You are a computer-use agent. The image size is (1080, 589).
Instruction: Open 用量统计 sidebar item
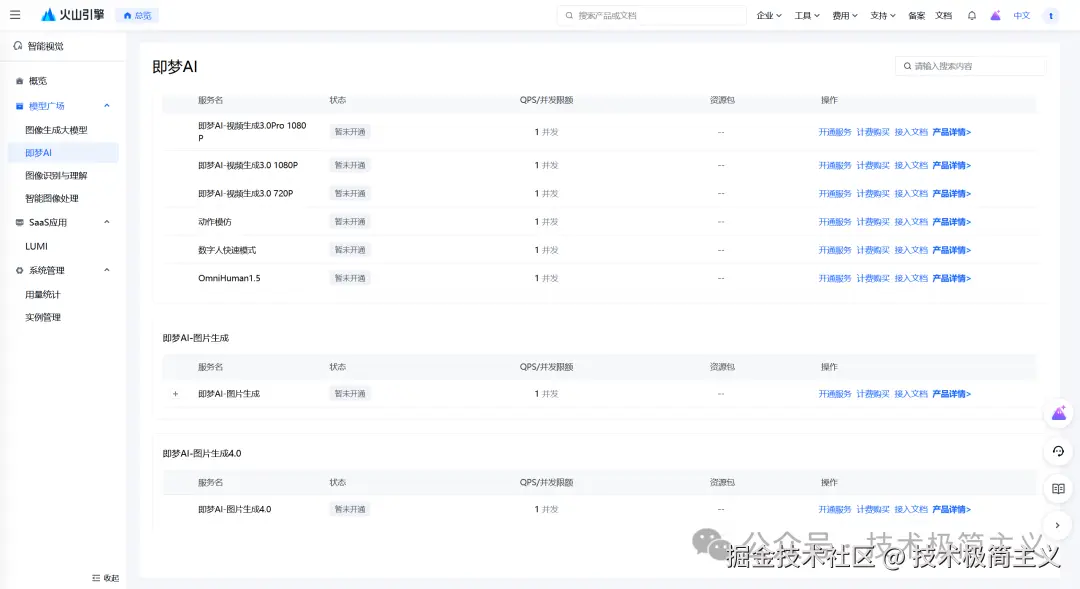(43, 294)
